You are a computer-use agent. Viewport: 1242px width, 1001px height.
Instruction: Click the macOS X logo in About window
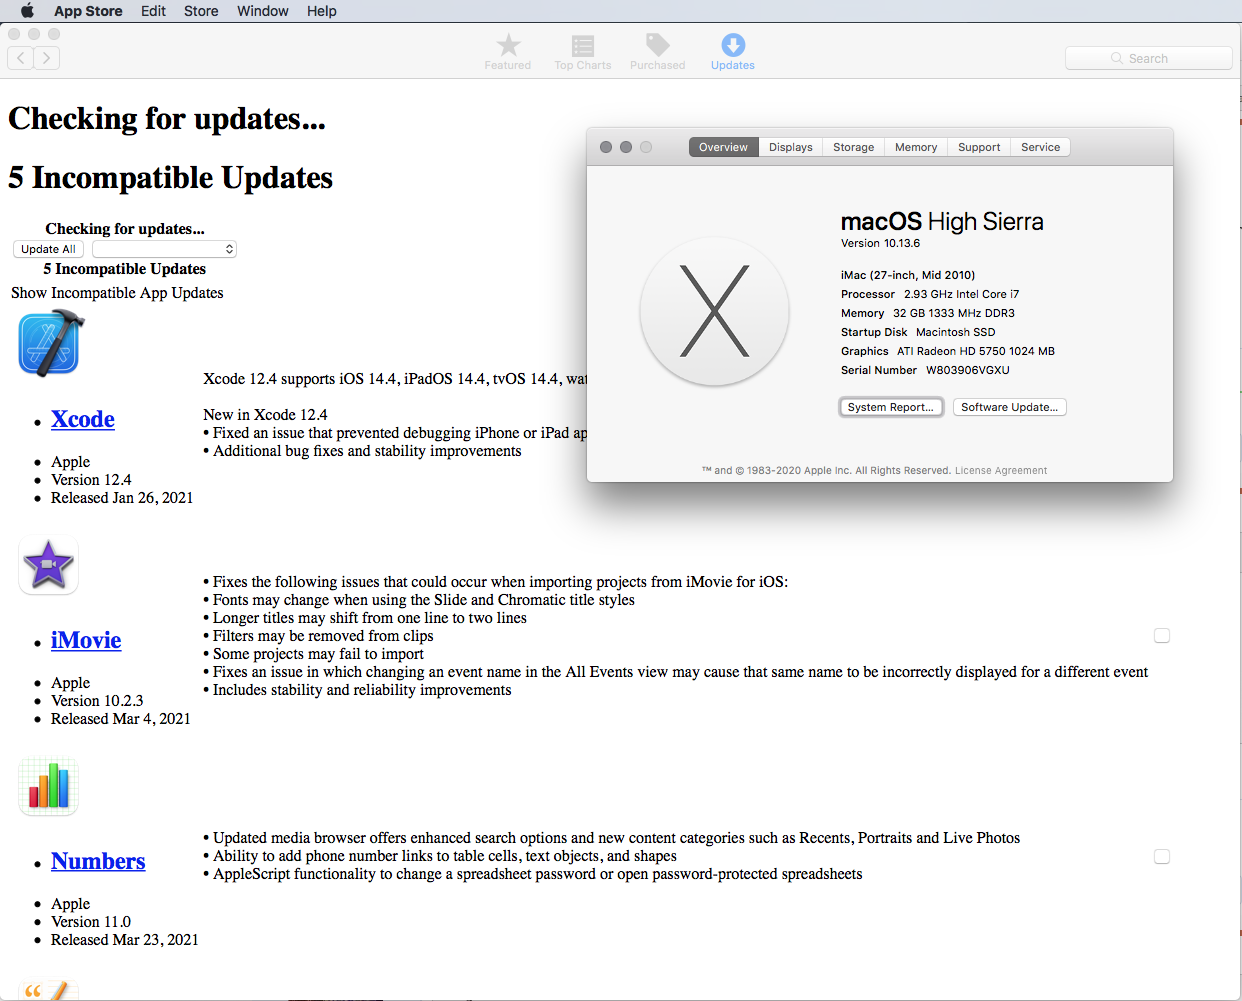point(714,311)
